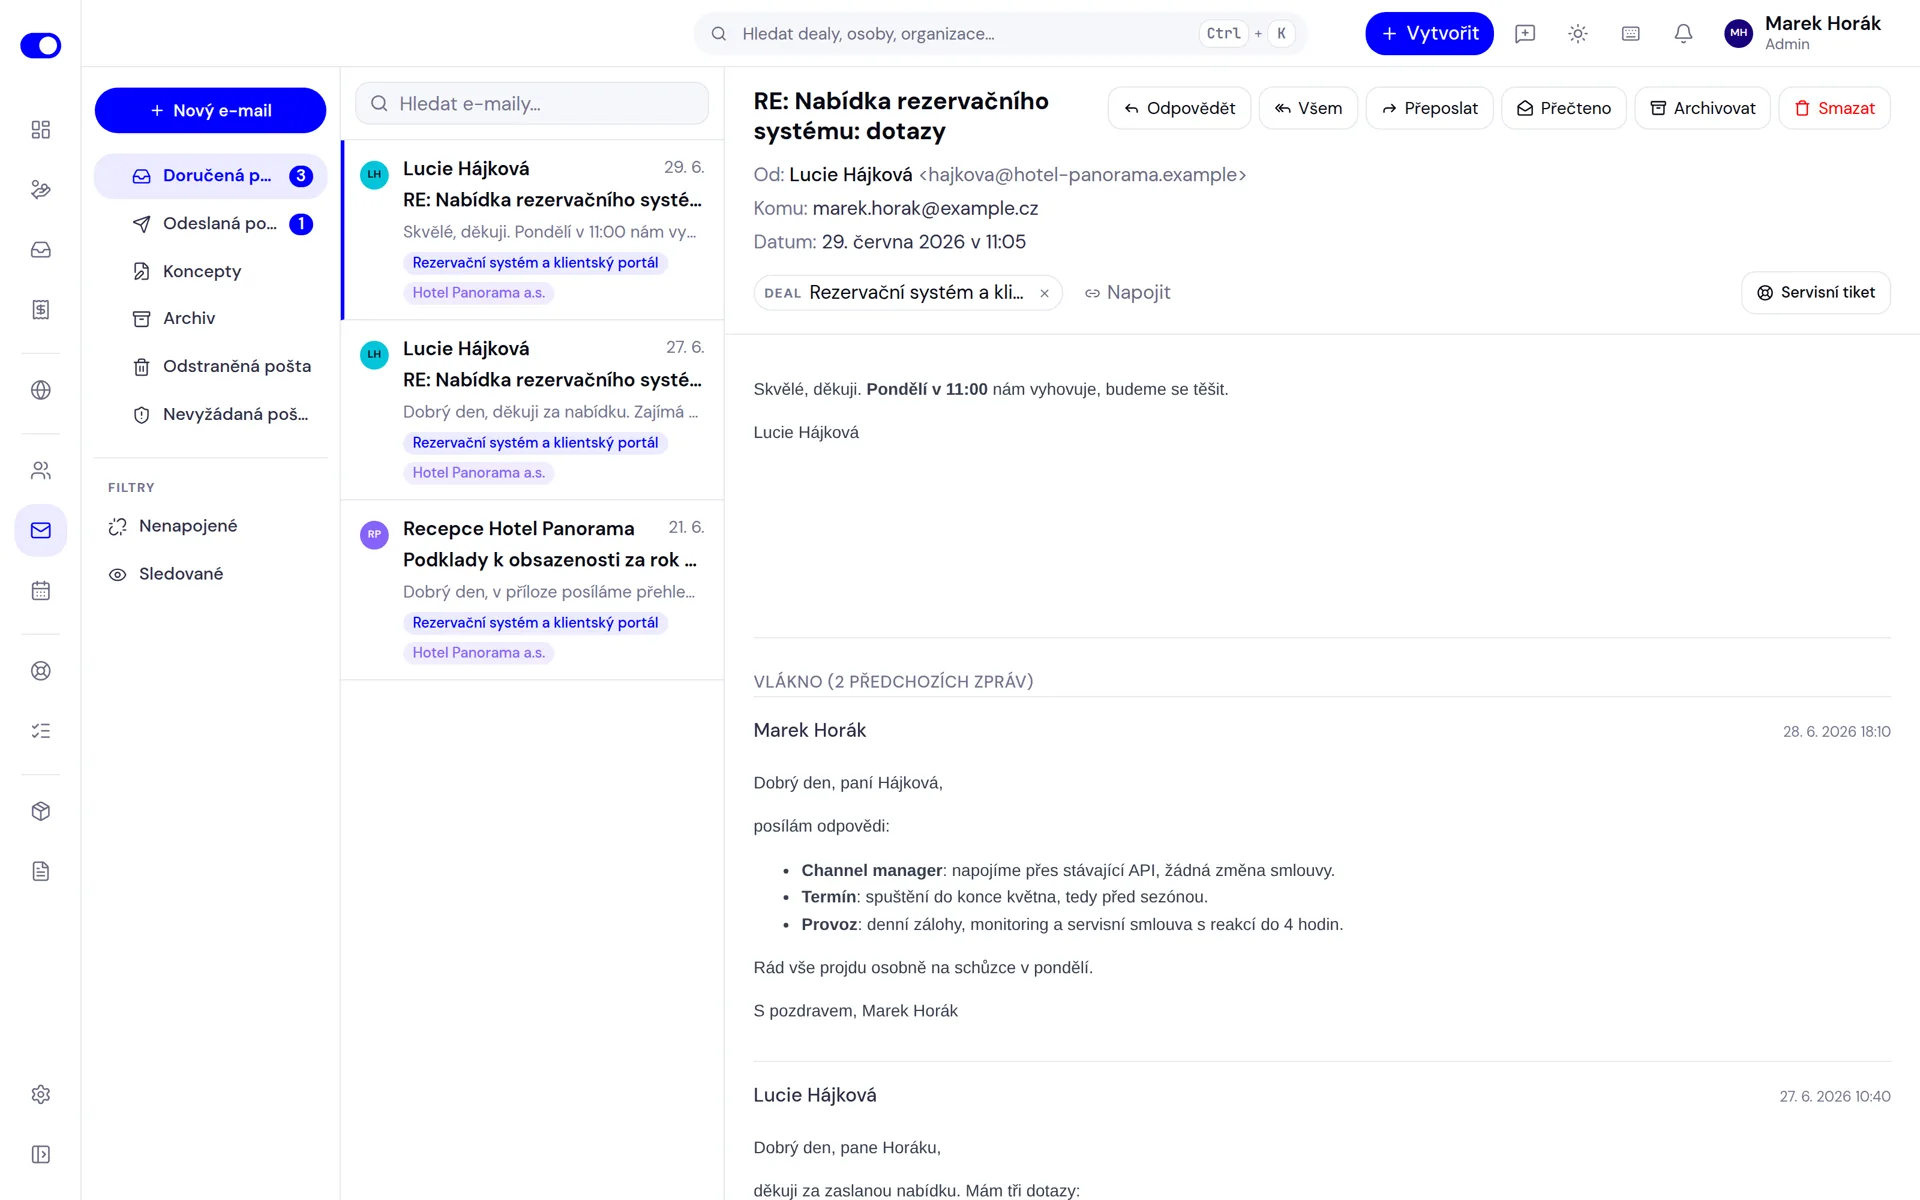
Task: Mark email with Přečteno button
Action: pos(1563,108)
